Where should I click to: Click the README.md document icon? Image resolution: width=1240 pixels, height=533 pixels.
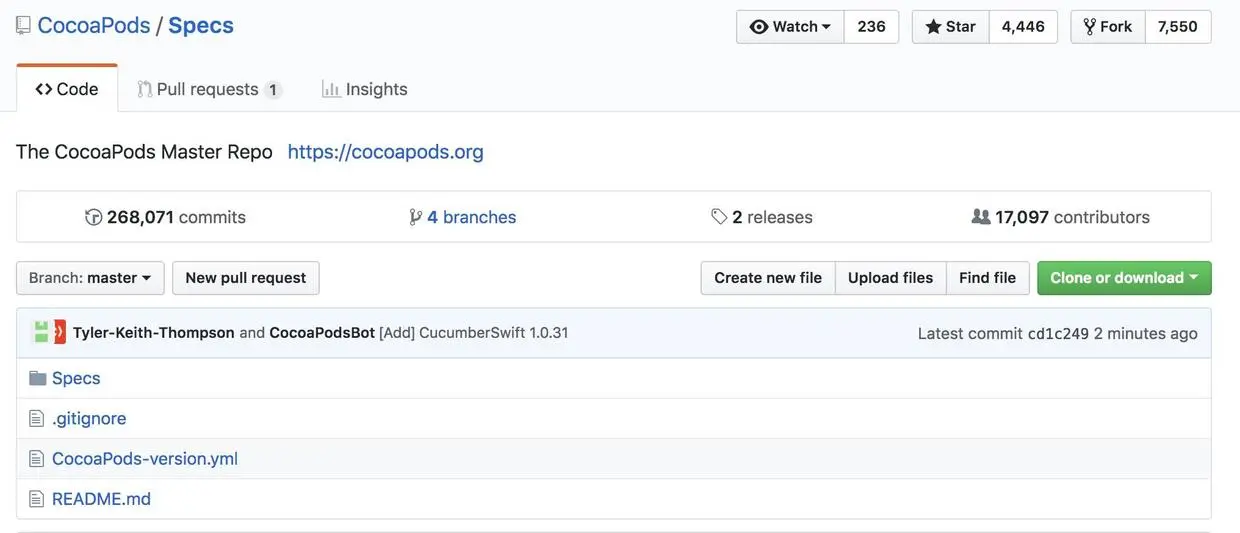[37, 498]
